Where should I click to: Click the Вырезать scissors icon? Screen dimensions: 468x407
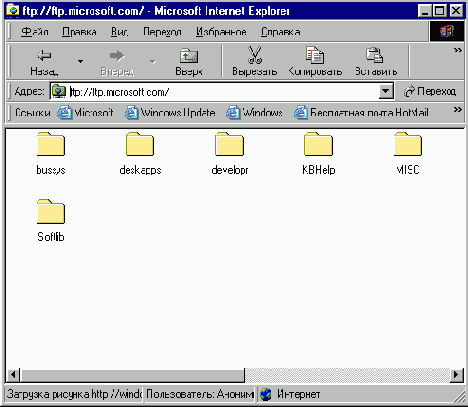click(255, 55)
